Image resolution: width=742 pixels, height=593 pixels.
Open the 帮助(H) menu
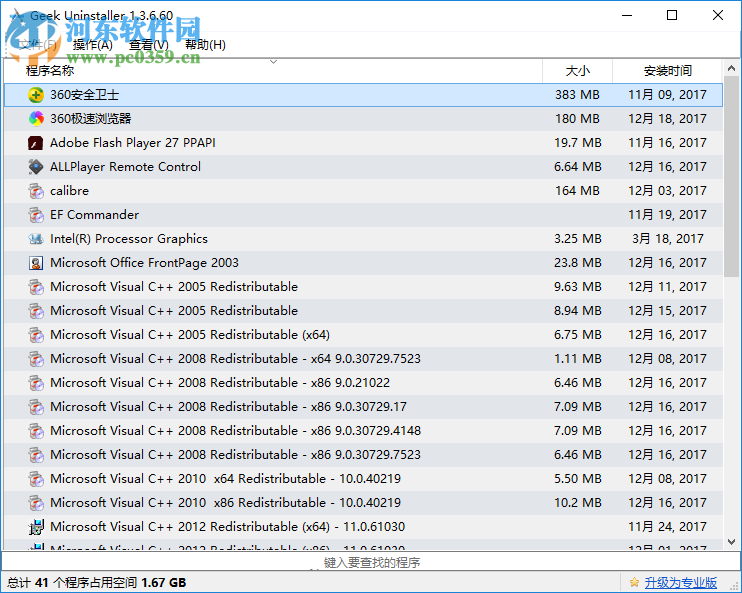[205, 45]
